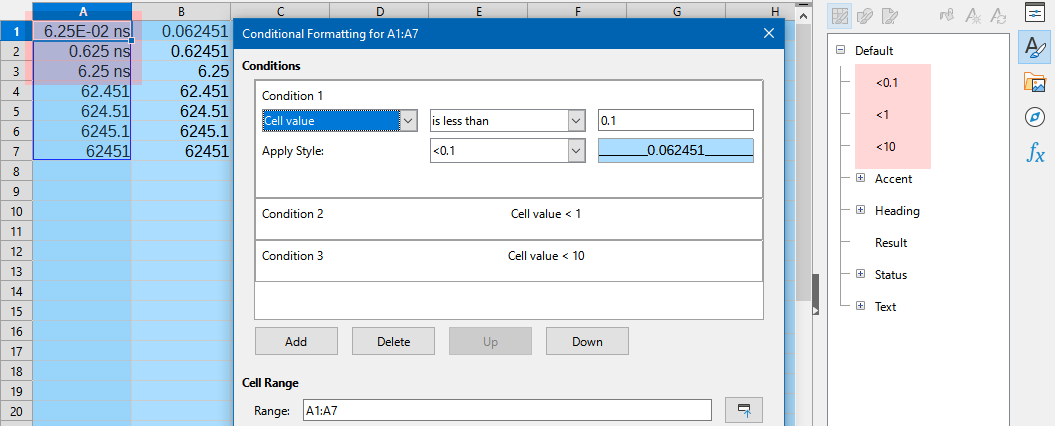1055x426 pixels.
Task: Click the Delete condition button
Action: coord(393,341)
